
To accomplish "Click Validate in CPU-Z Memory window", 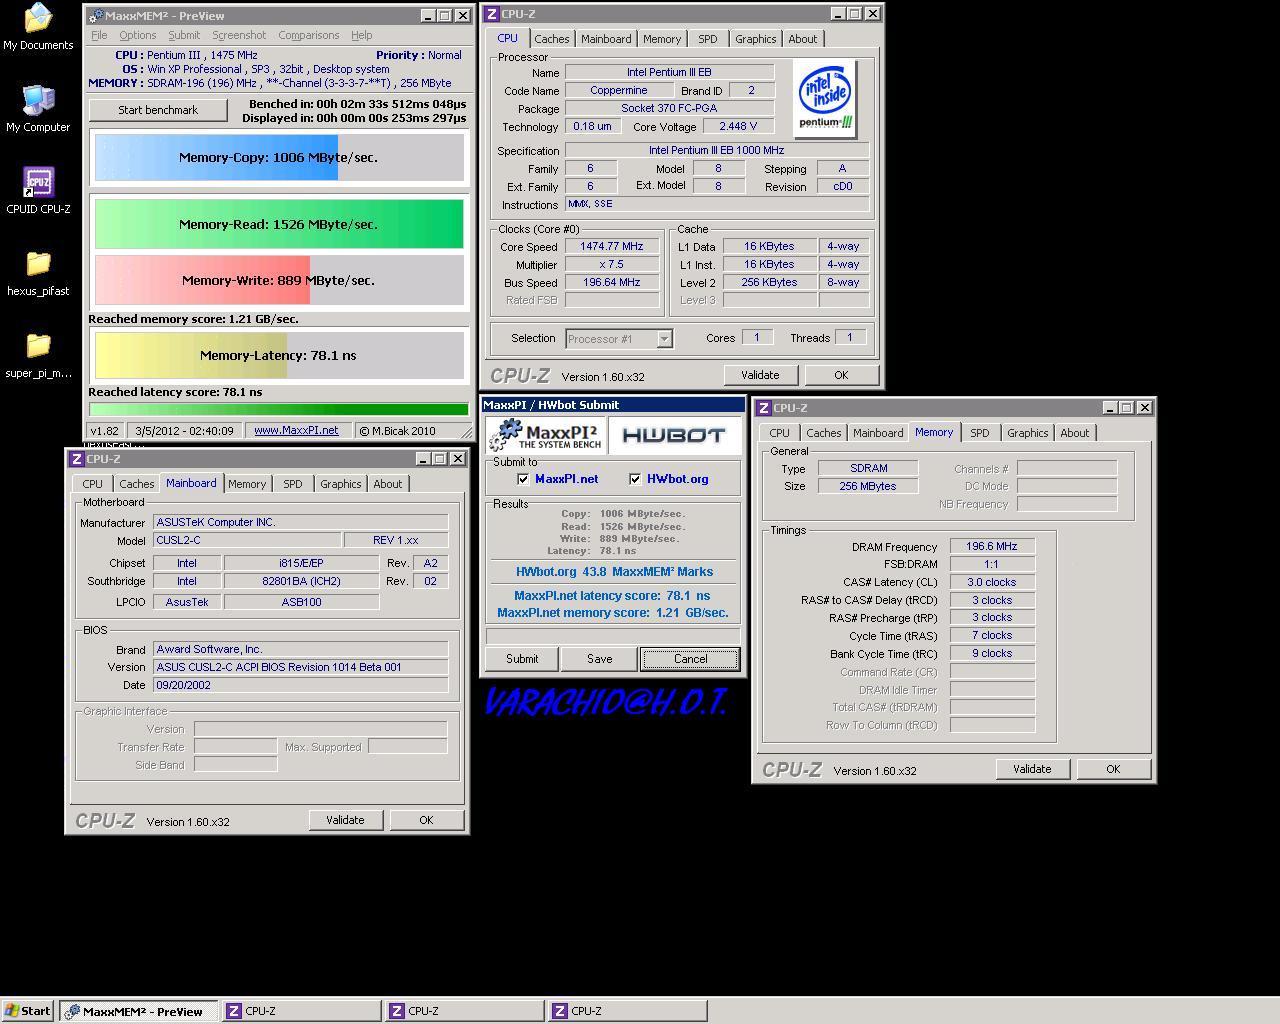I will point(1032,769).
